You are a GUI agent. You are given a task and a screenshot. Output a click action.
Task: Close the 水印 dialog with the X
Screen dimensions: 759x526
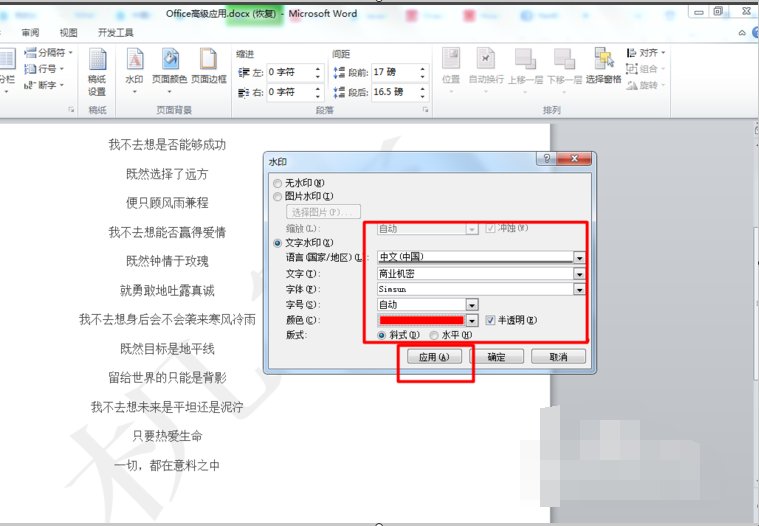574,158
